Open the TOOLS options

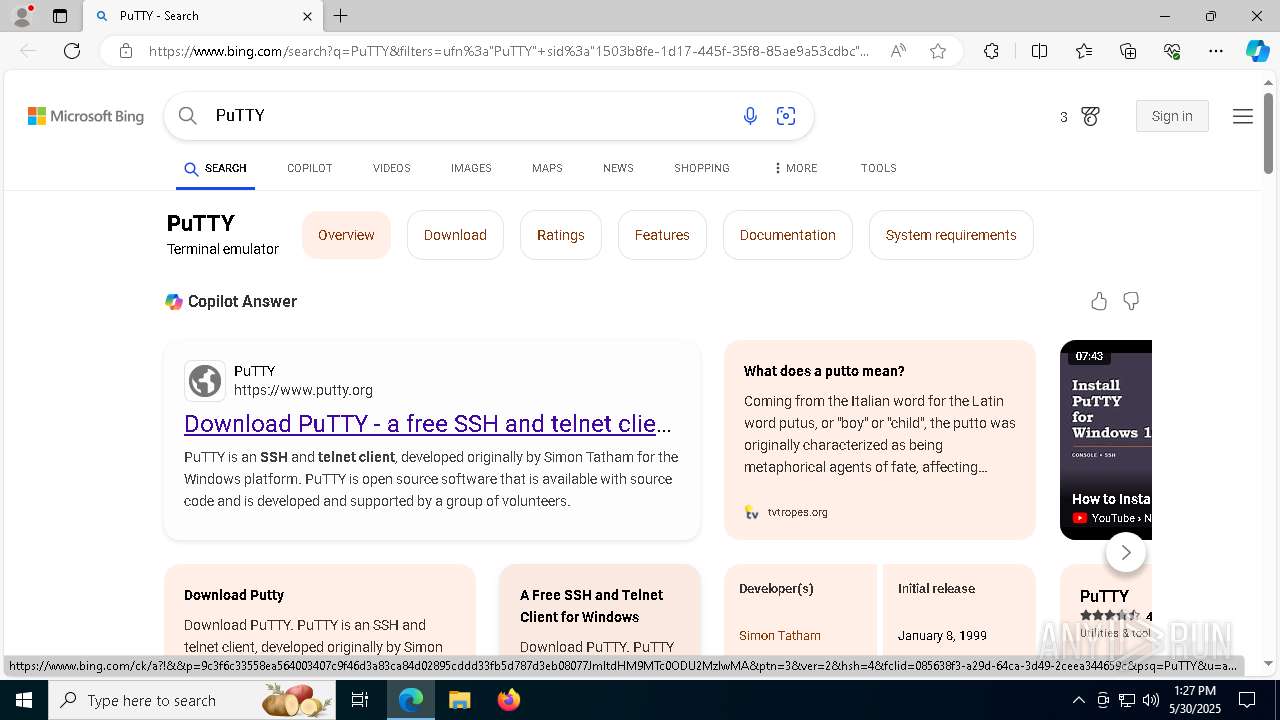[879, 168]
